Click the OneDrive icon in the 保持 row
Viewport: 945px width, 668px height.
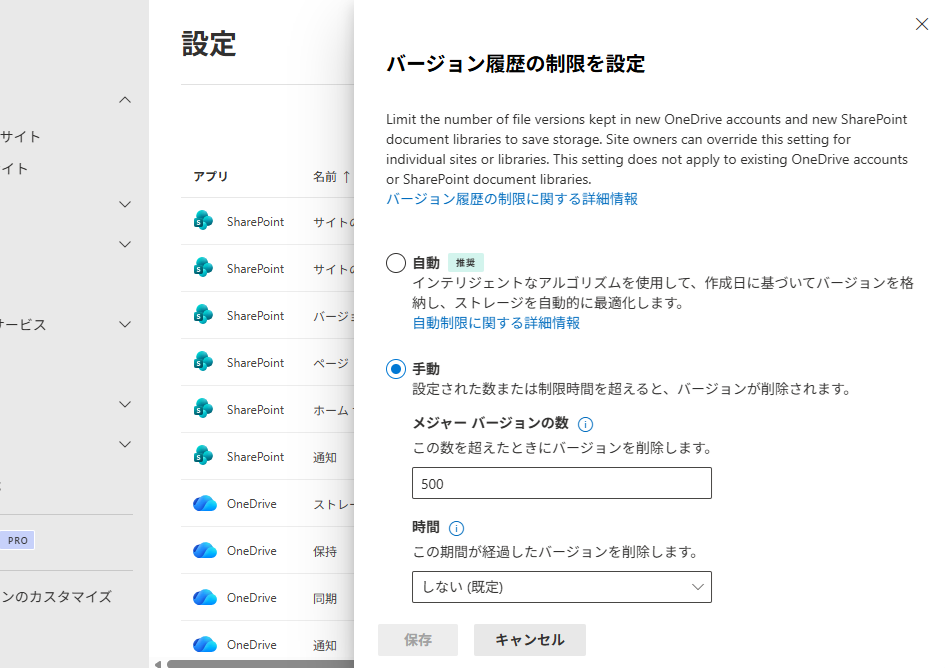point(204,551)
